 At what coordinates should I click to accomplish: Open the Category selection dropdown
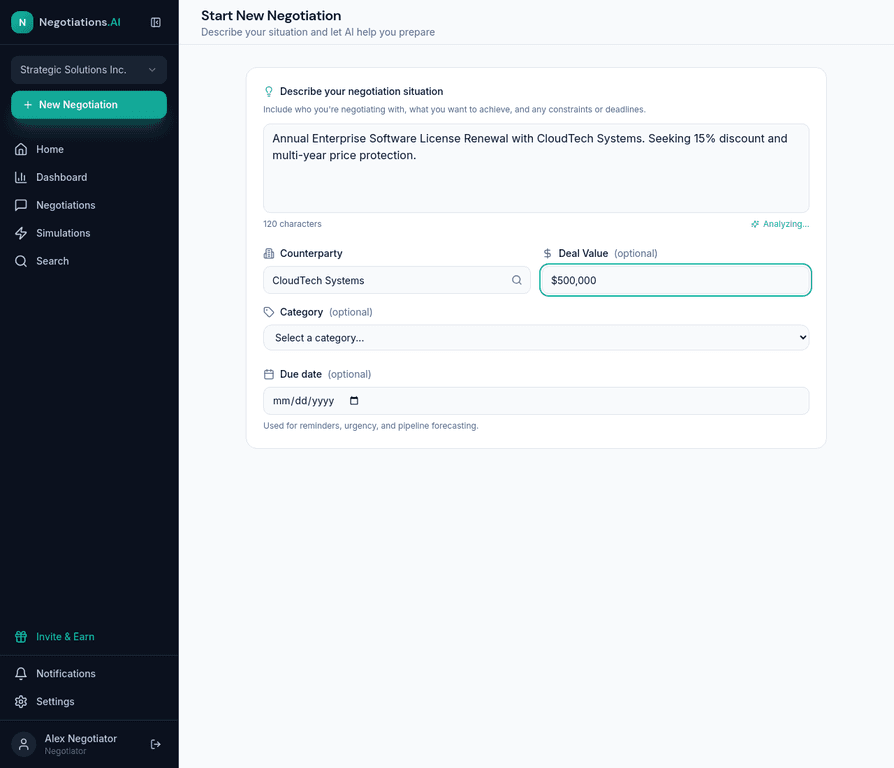tap(536, 337)
